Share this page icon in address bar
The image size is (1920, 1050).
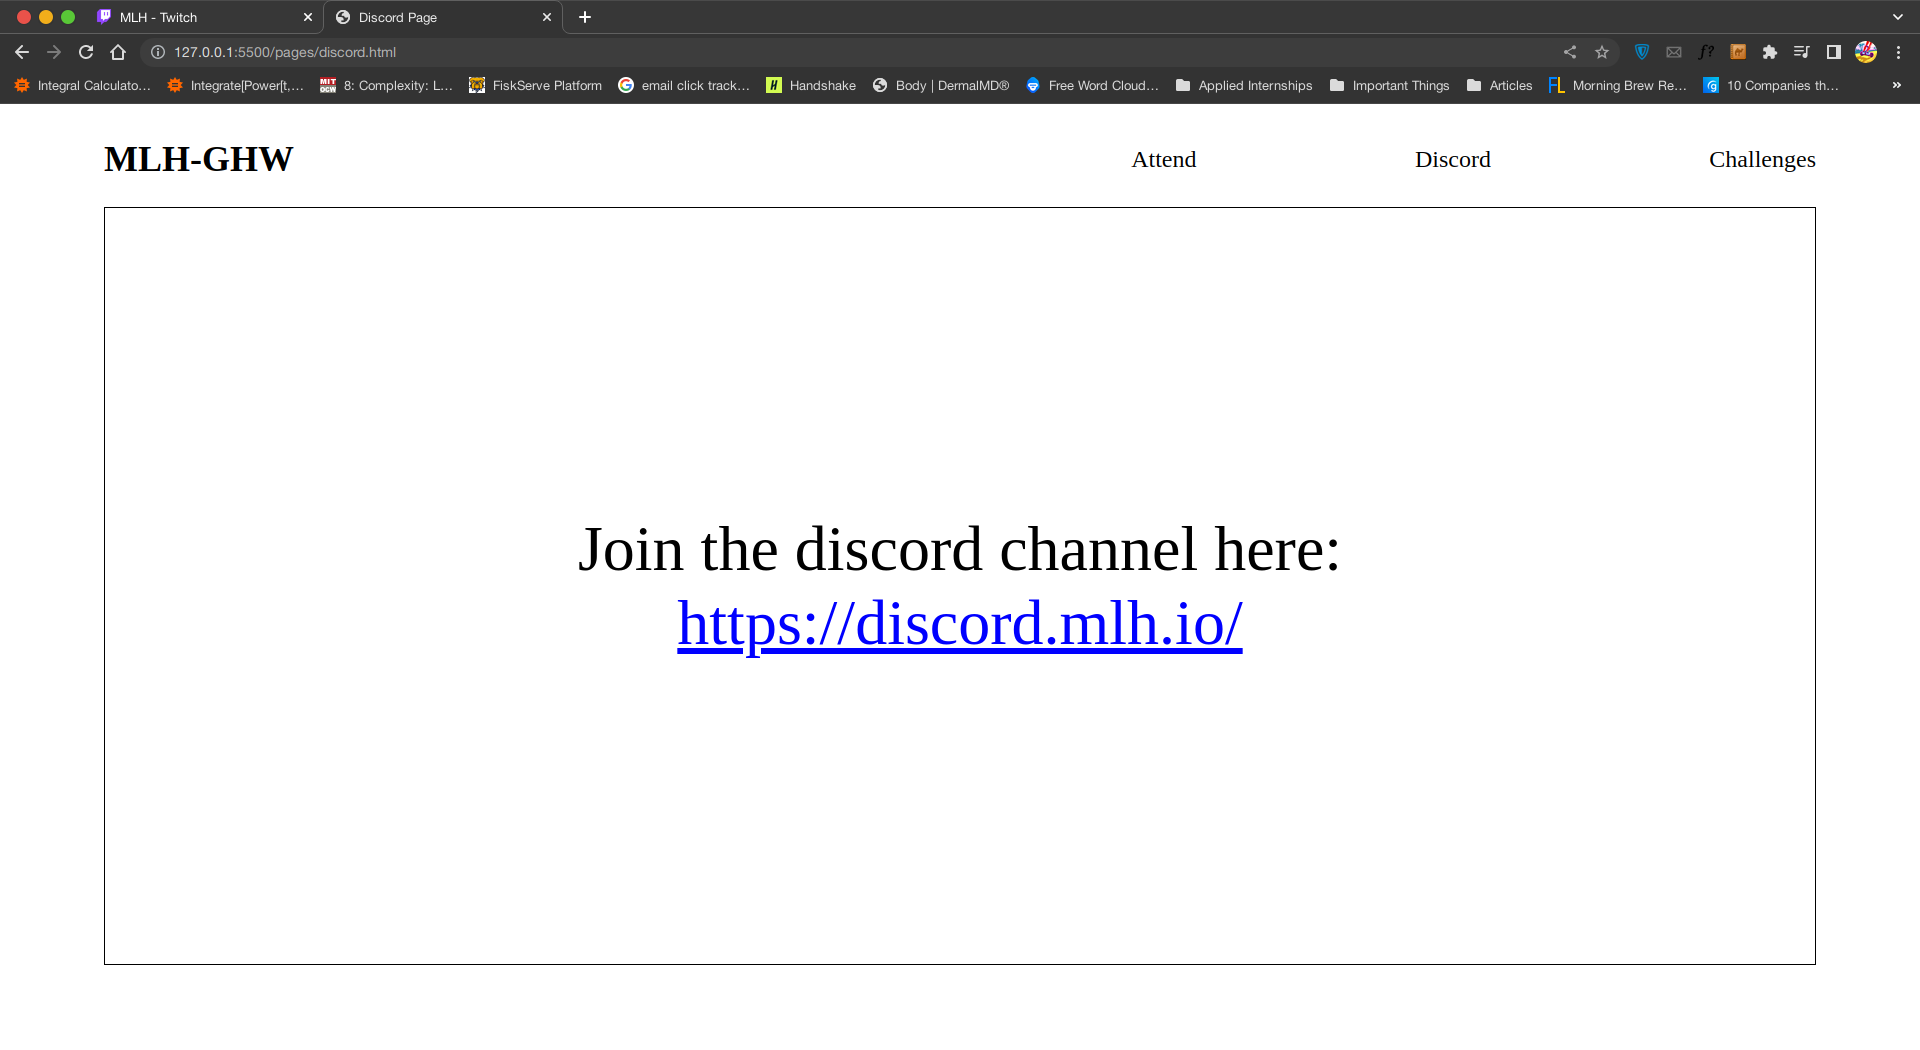[1570, 52]
